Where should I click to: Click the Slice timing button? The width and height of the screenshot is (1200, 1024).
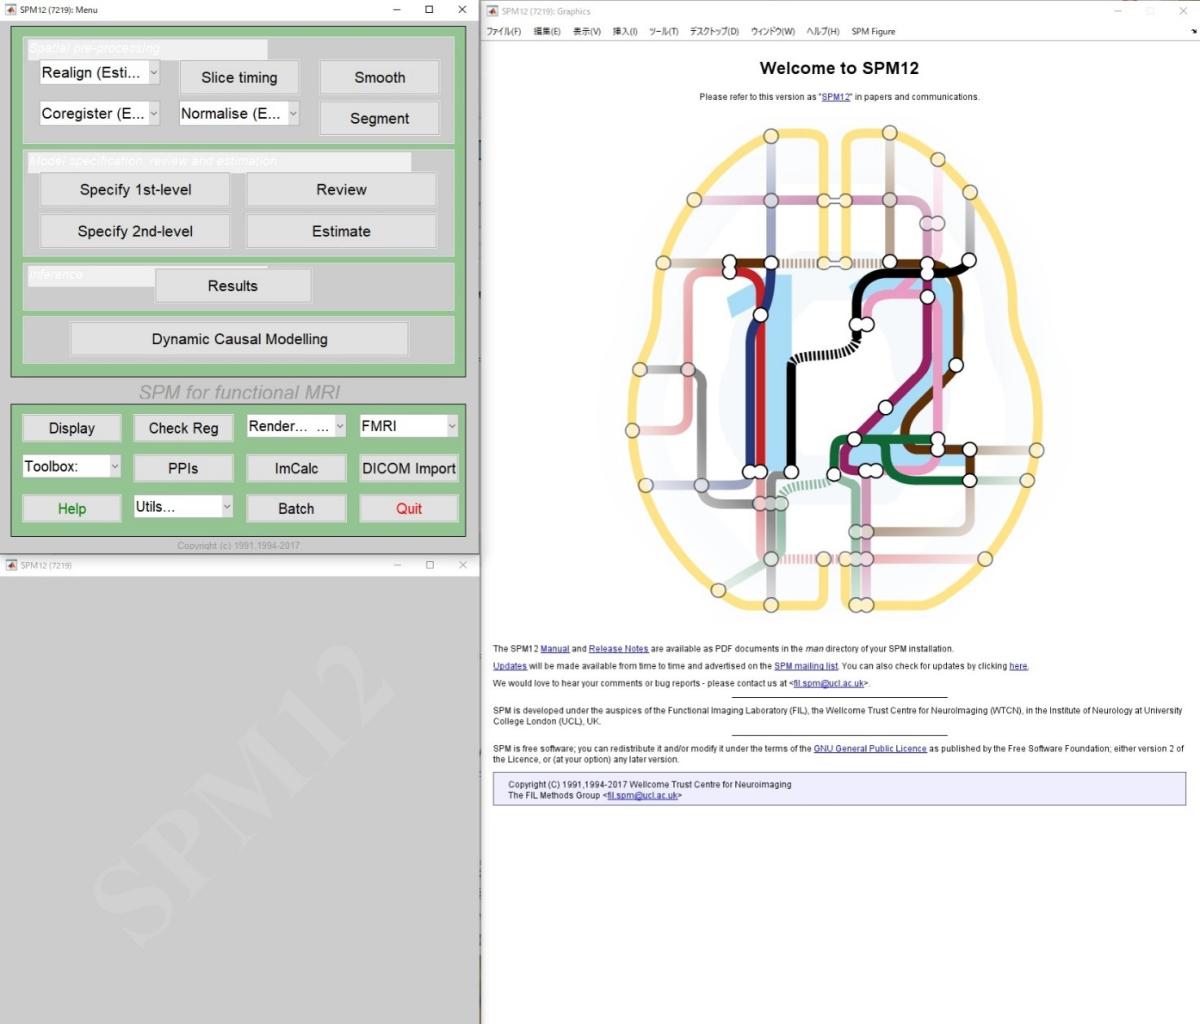click(239, 78)
